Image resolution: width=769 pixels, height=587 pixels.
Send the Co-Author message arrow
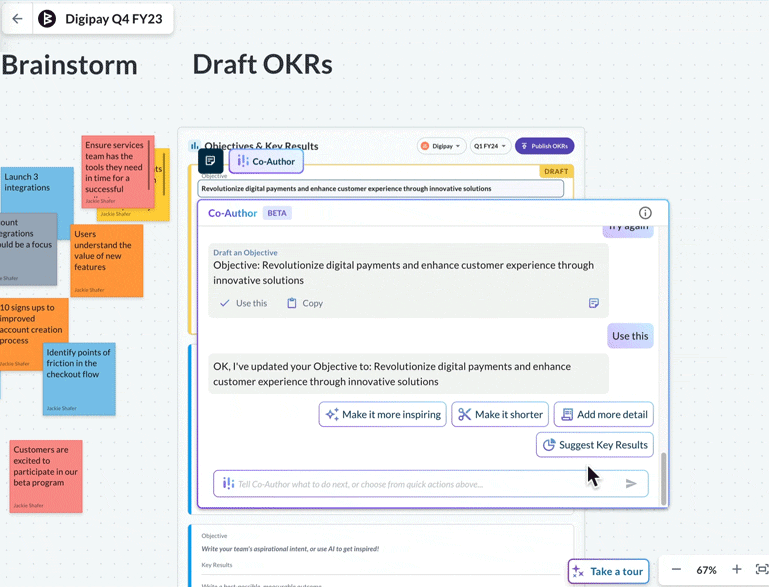point(631,484)
